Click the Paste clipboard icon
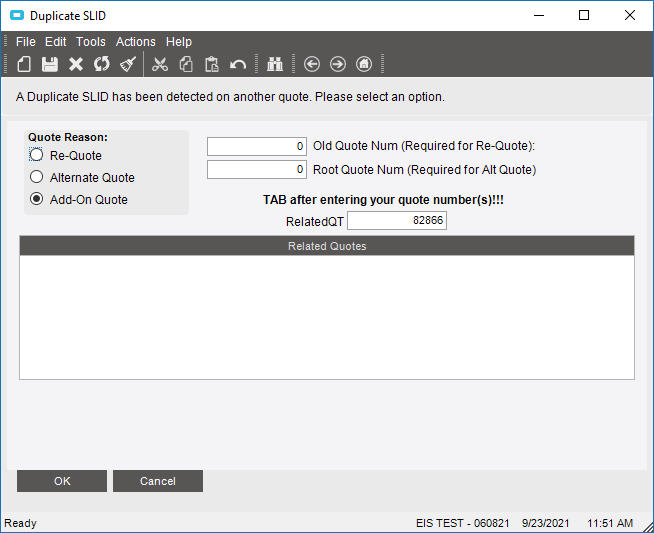This screenshot has height=533, width=654. coord(212,64)
